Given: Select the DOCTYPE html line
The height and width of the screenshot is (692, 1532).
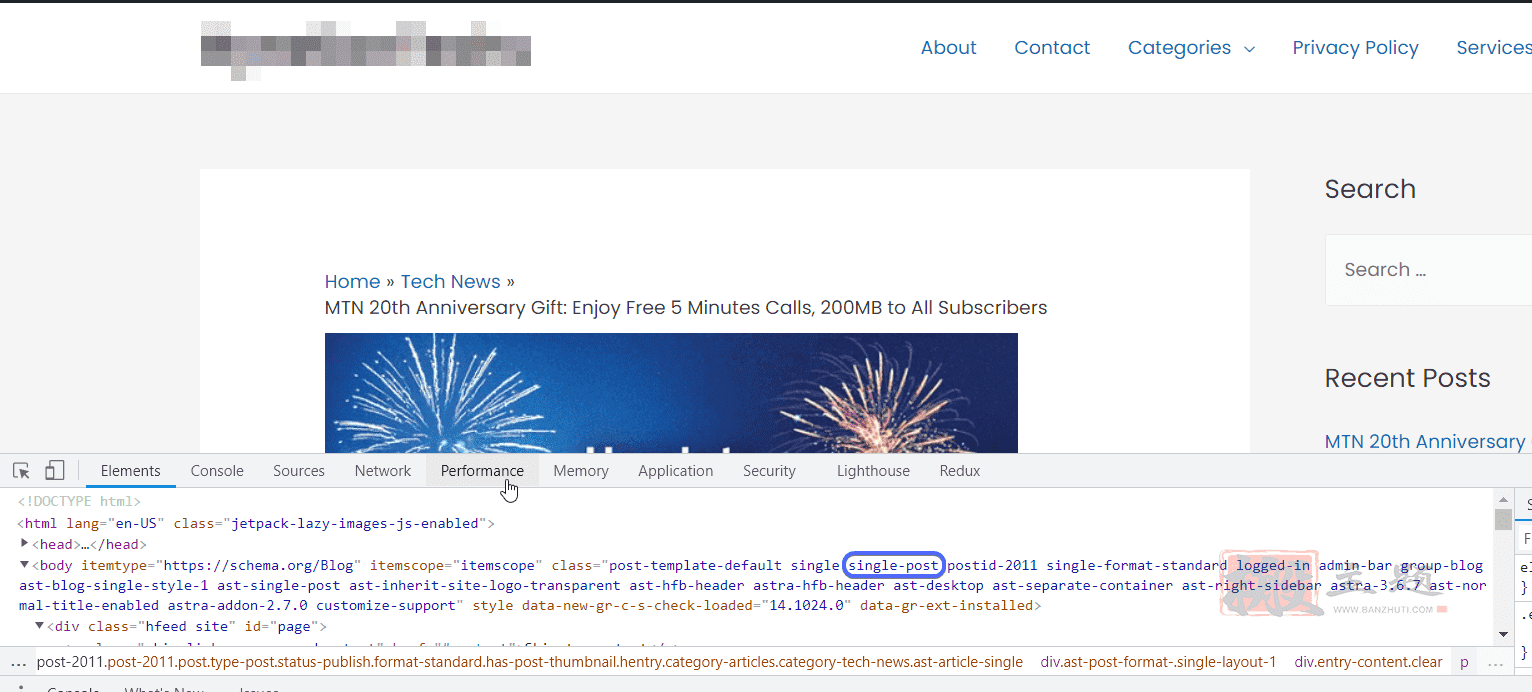Looking at the screenshot, I should click(x=79, y=502).
